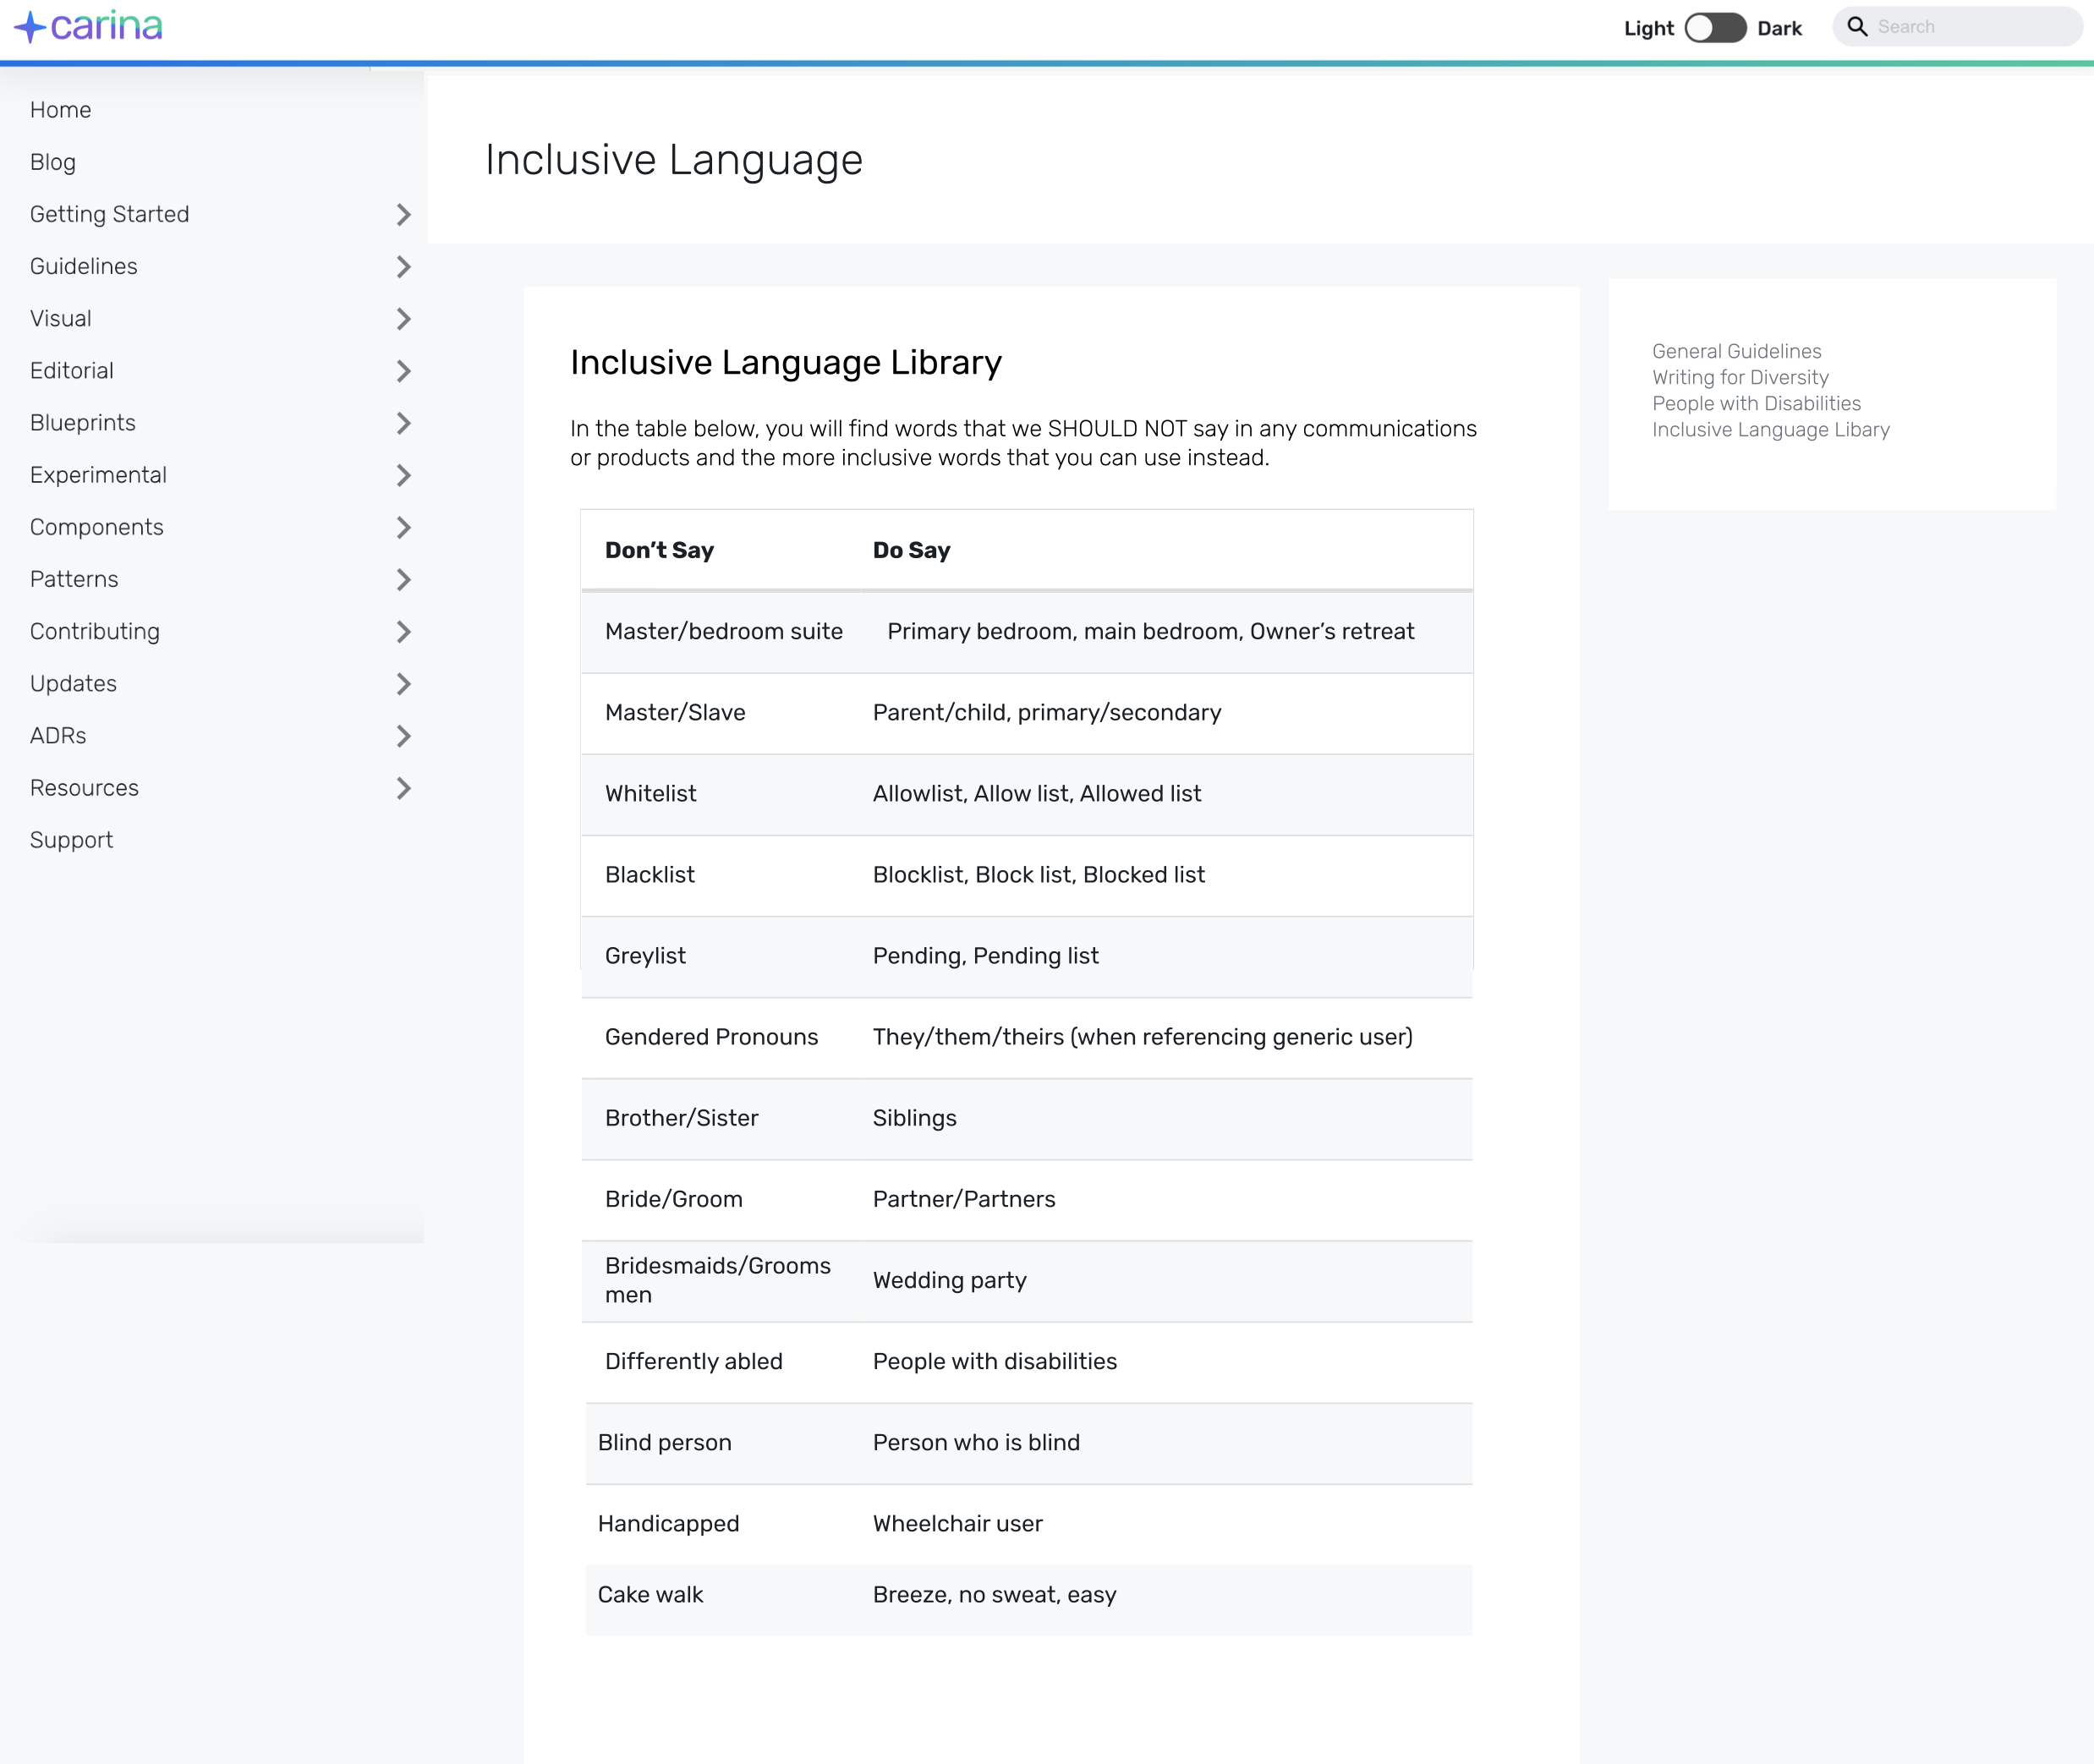Click Dark label beside theme switch
The image size is (2094, 1764).
1779,28
